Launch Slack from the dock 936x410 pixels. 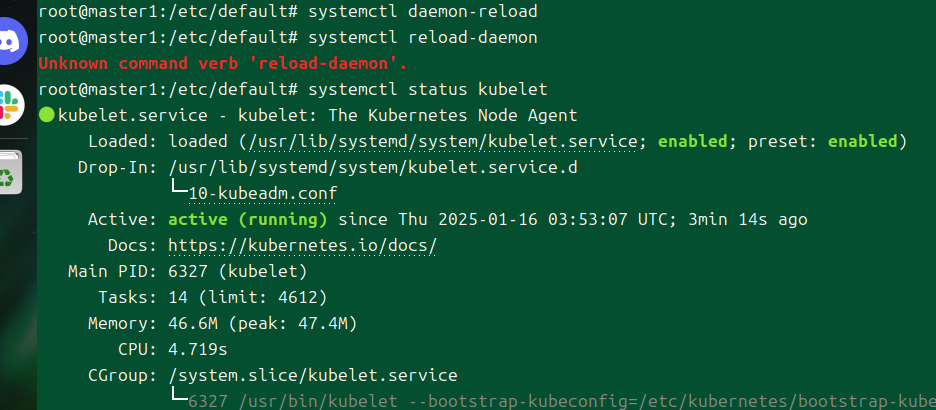pyautogui.click(x=12, y=103)
